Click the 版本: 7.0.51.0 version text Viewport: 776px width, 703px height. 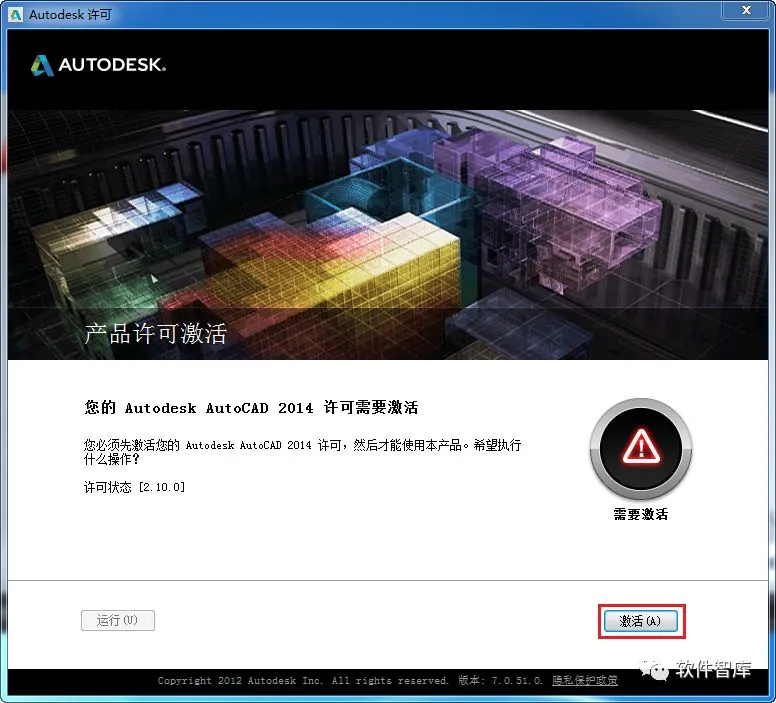coord(500,681)
